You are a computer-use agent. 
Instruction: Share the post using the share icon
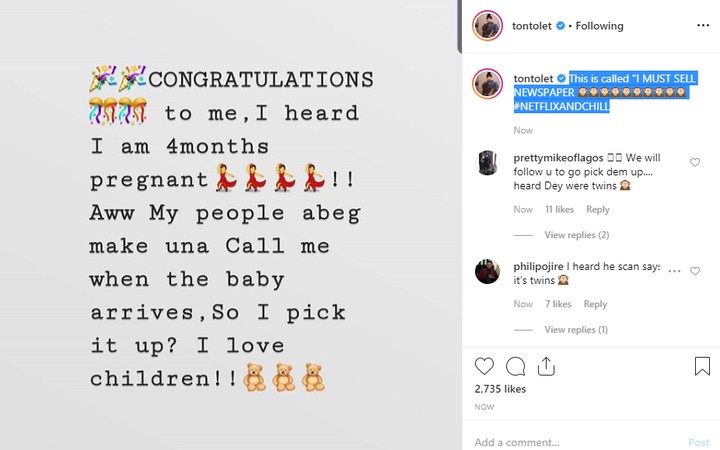click(x=548, y=366)
